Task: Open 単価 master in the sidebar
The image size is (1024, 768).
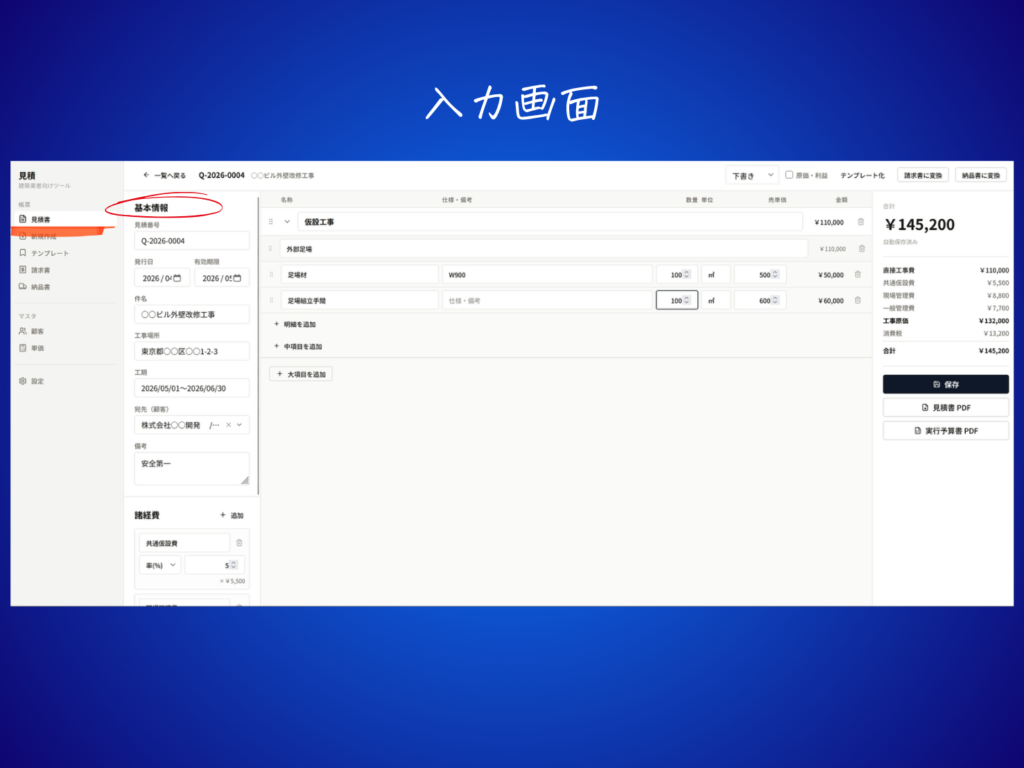Action: 37,348
